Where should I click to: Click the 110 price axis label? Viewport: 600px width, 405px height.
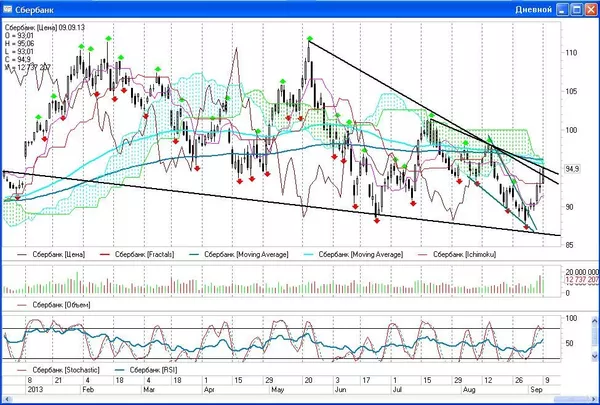pyautogui.click(x=572, y=53)
